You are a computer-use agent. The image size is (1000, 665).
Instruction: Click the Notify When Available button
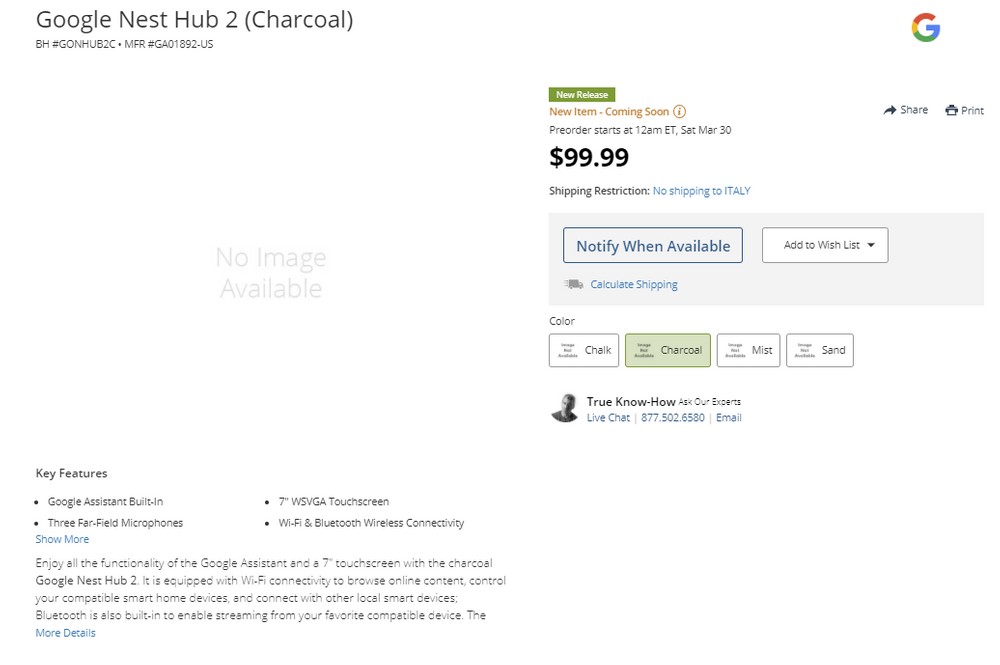[652, 245]
